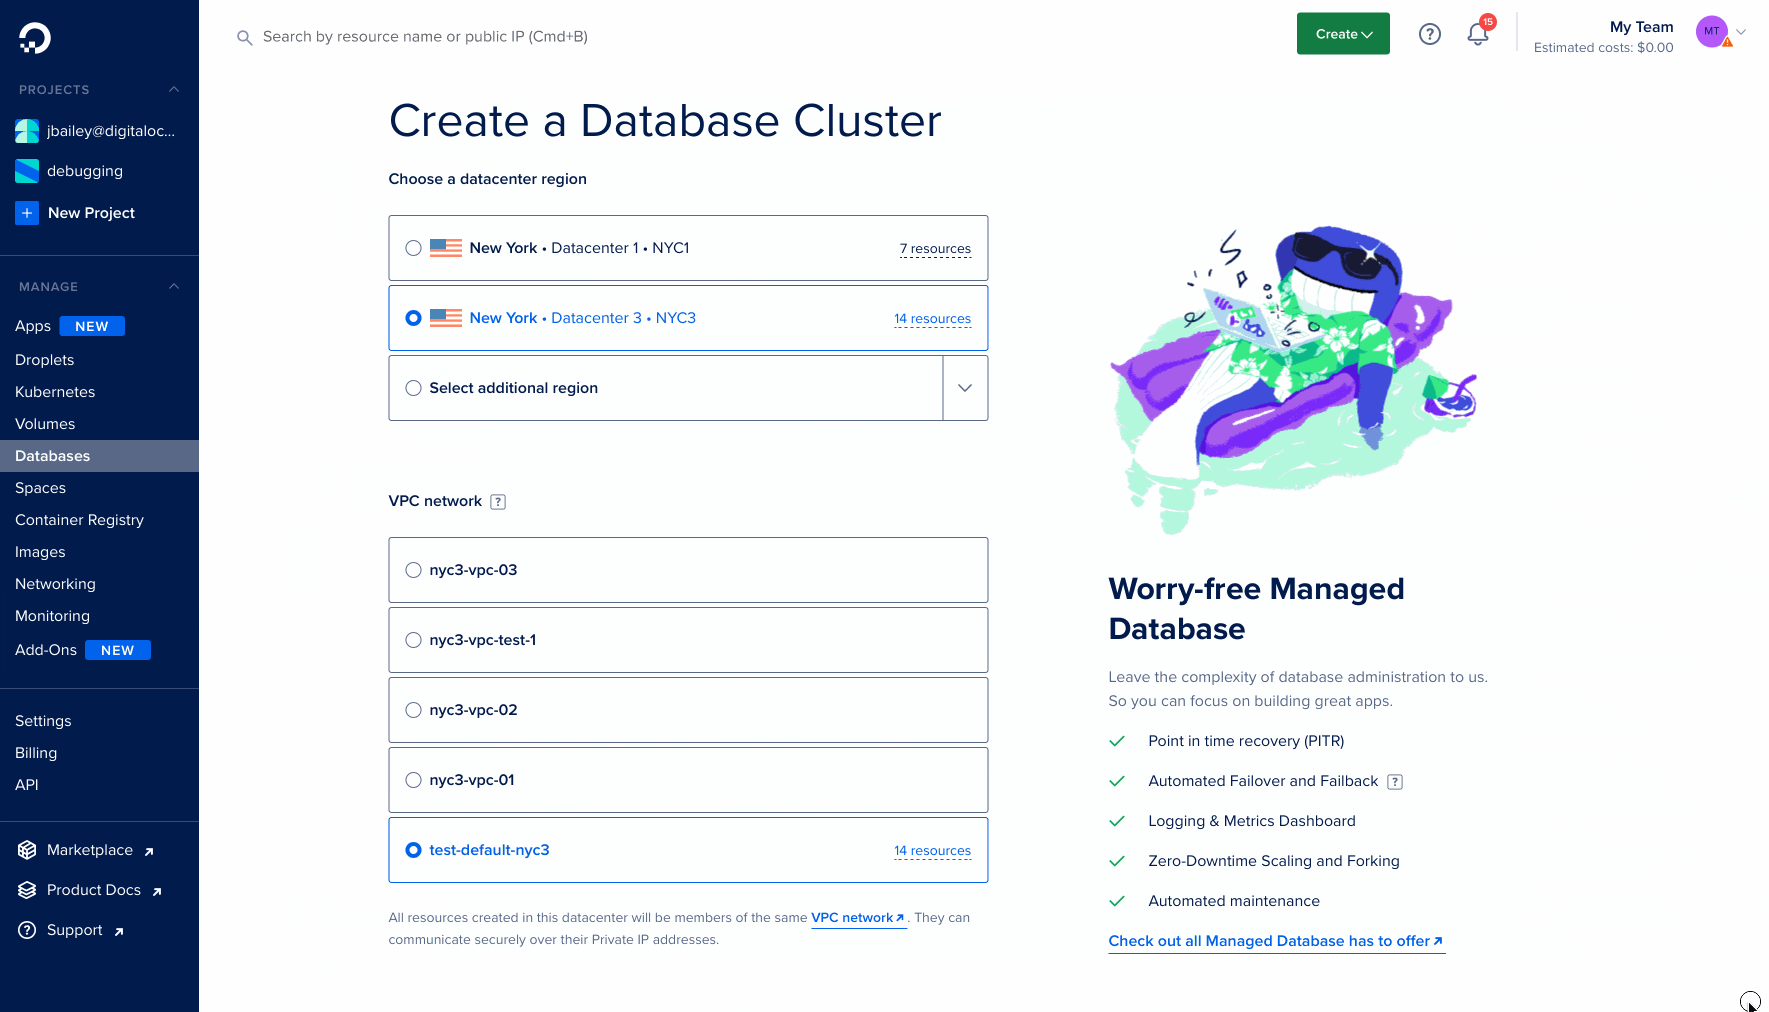1769x1012 pixels.
Task: Click the DigitalOcean logo icon
Action: coord(34,38)
